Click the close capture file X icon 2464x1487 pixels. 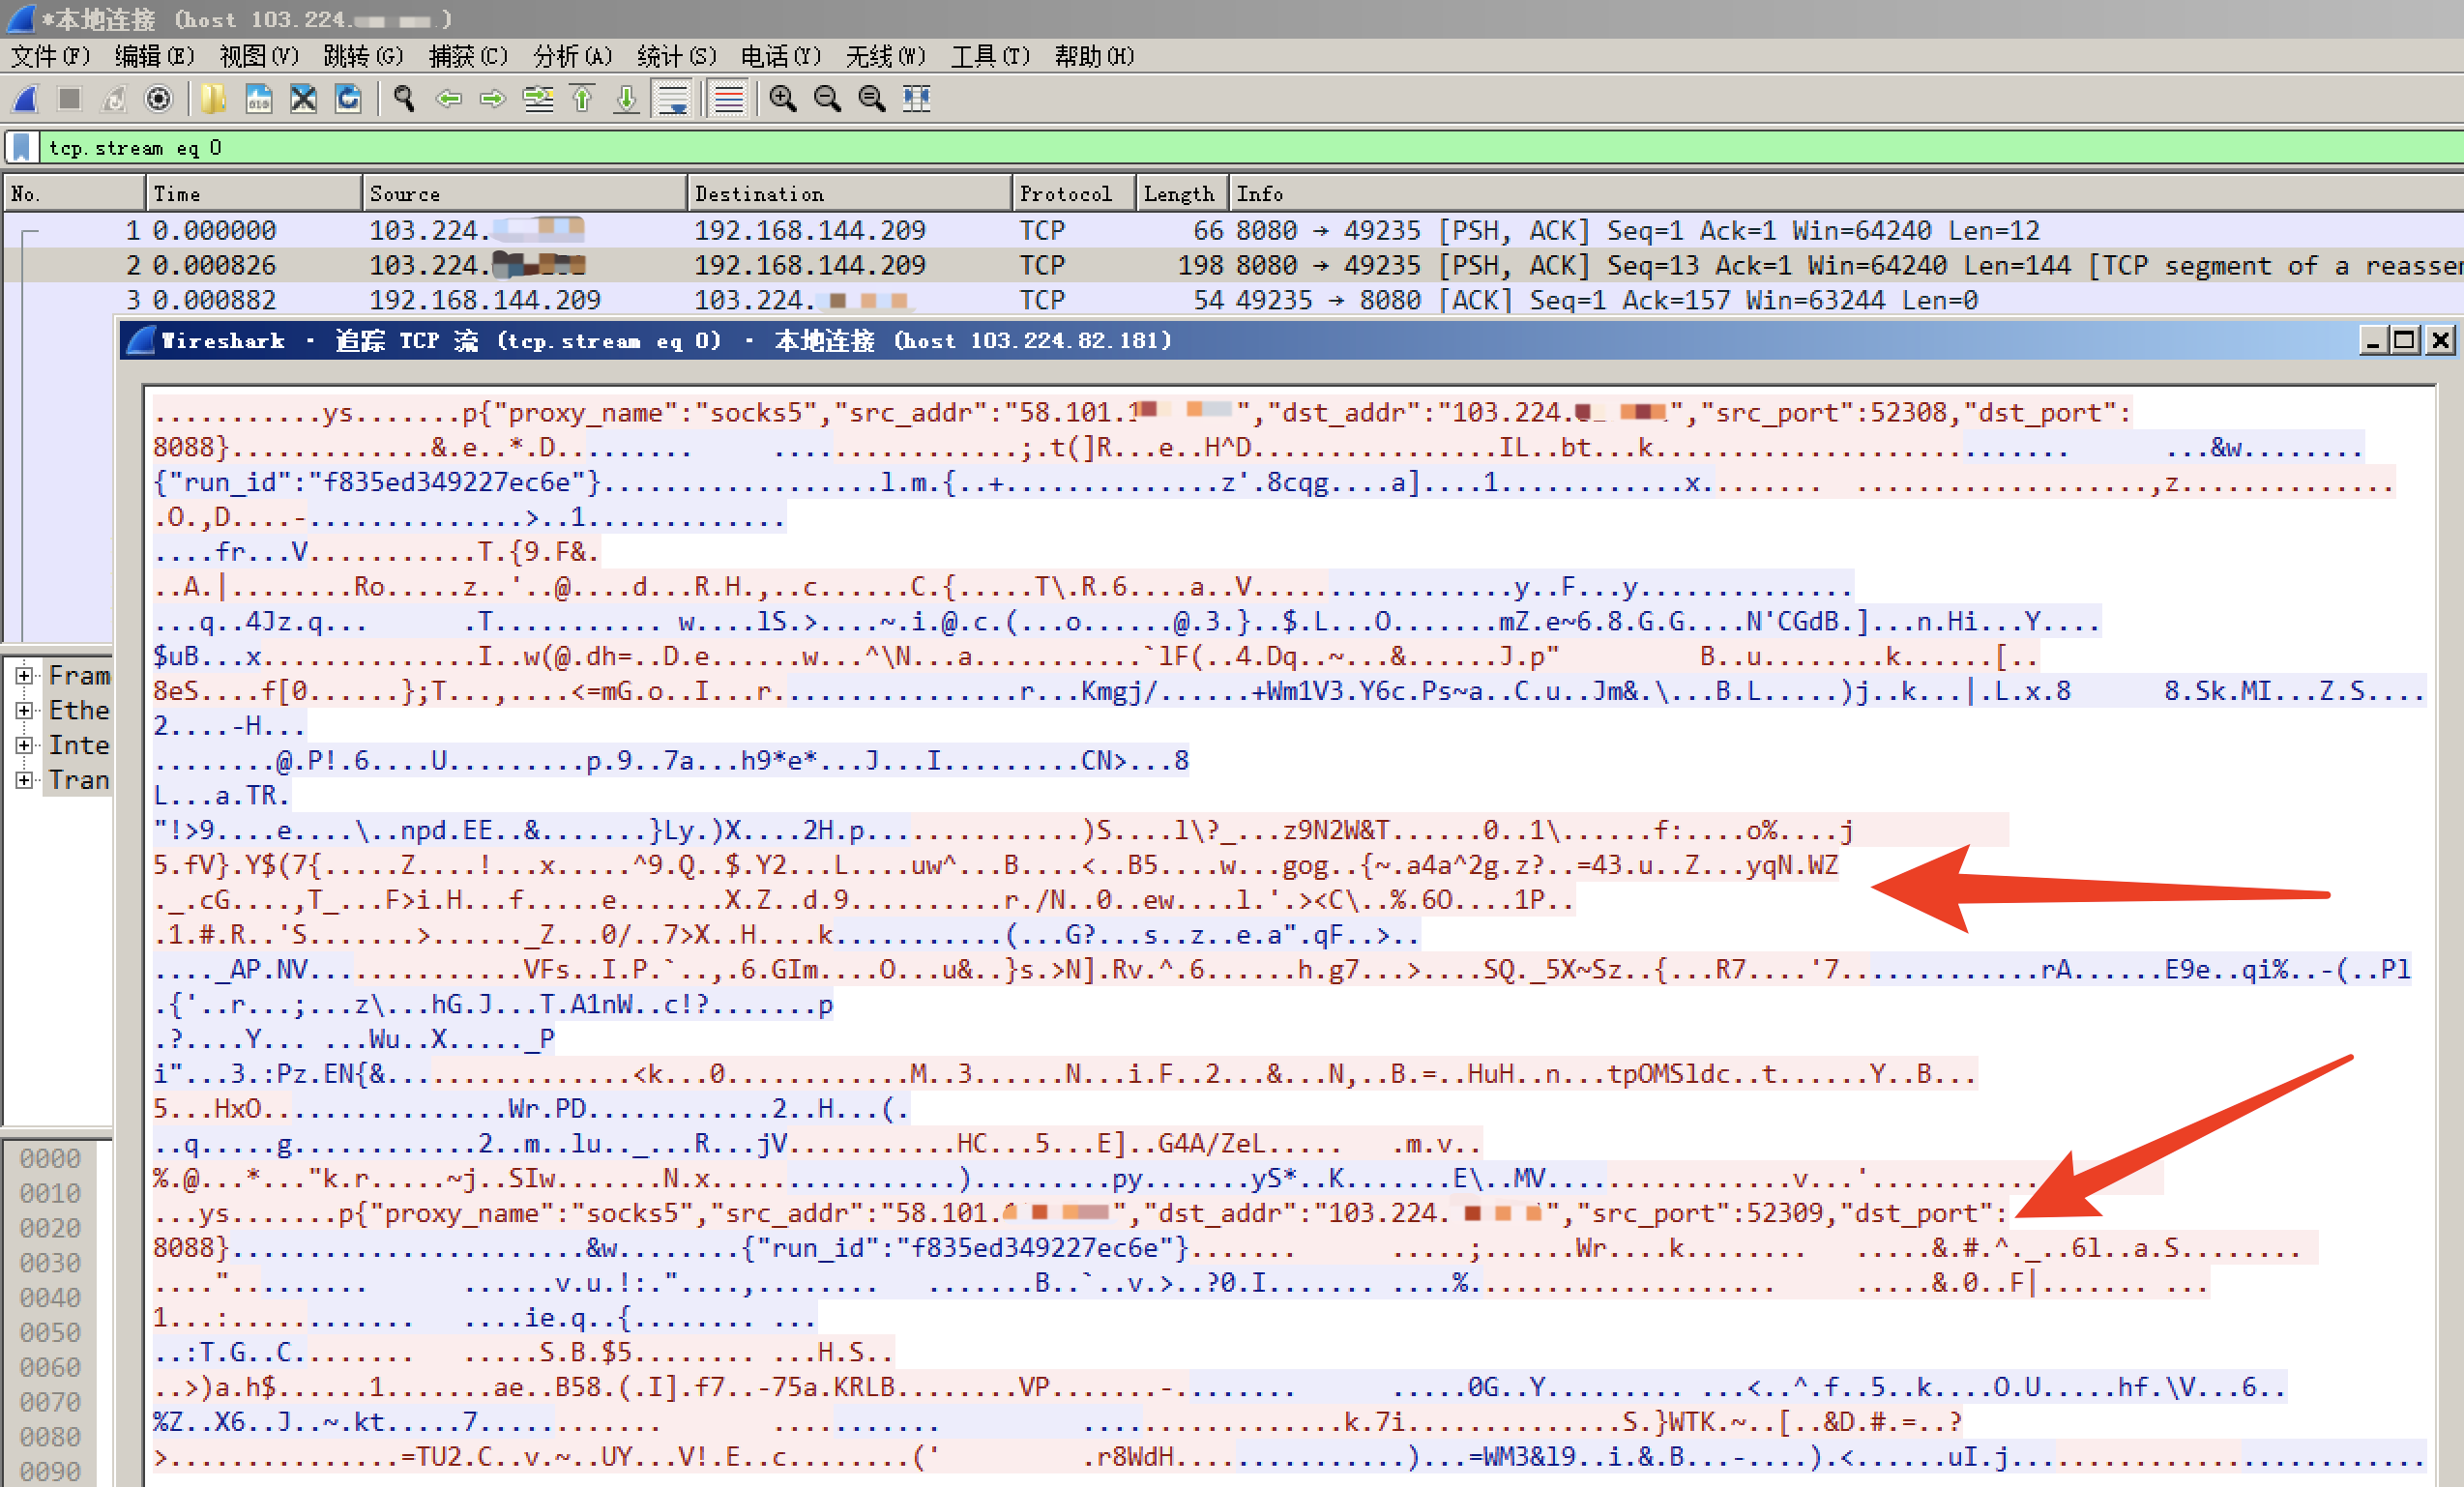tap(303, 99)
